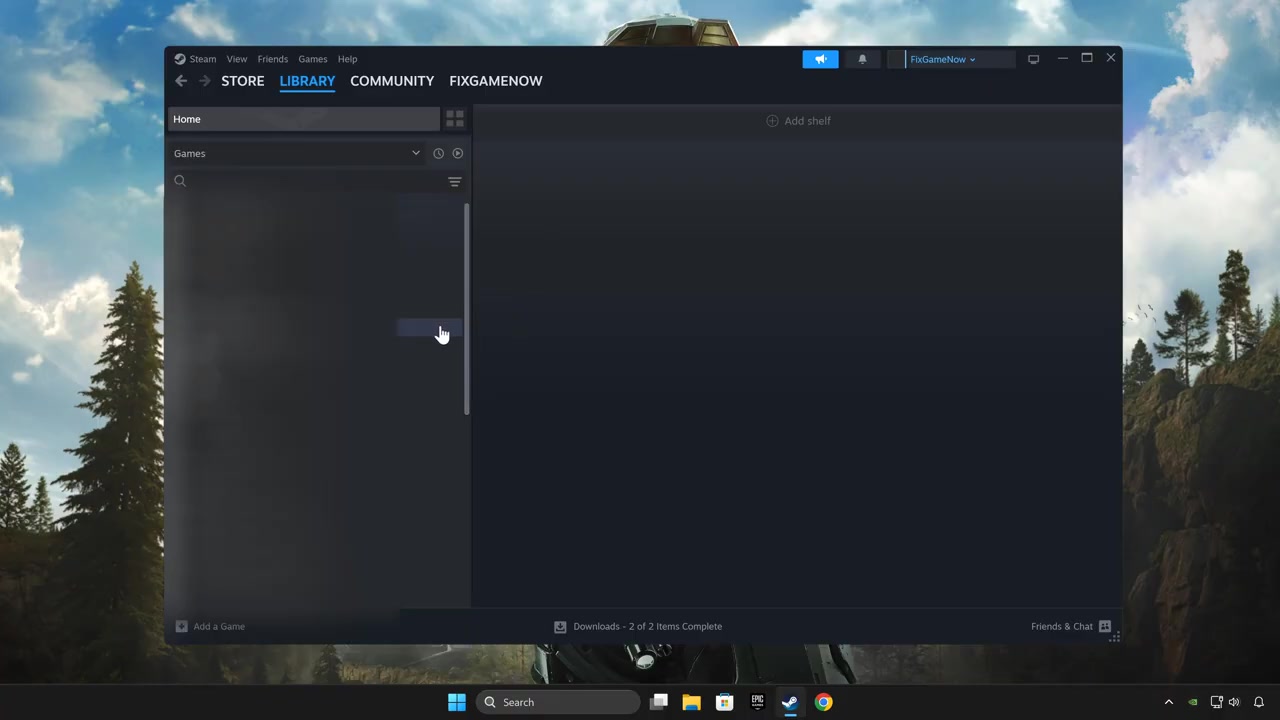The image size is (1280, 720).
Task: Open Task View on the taskbar
Action: pyautogui.click(x=658, y=702)
